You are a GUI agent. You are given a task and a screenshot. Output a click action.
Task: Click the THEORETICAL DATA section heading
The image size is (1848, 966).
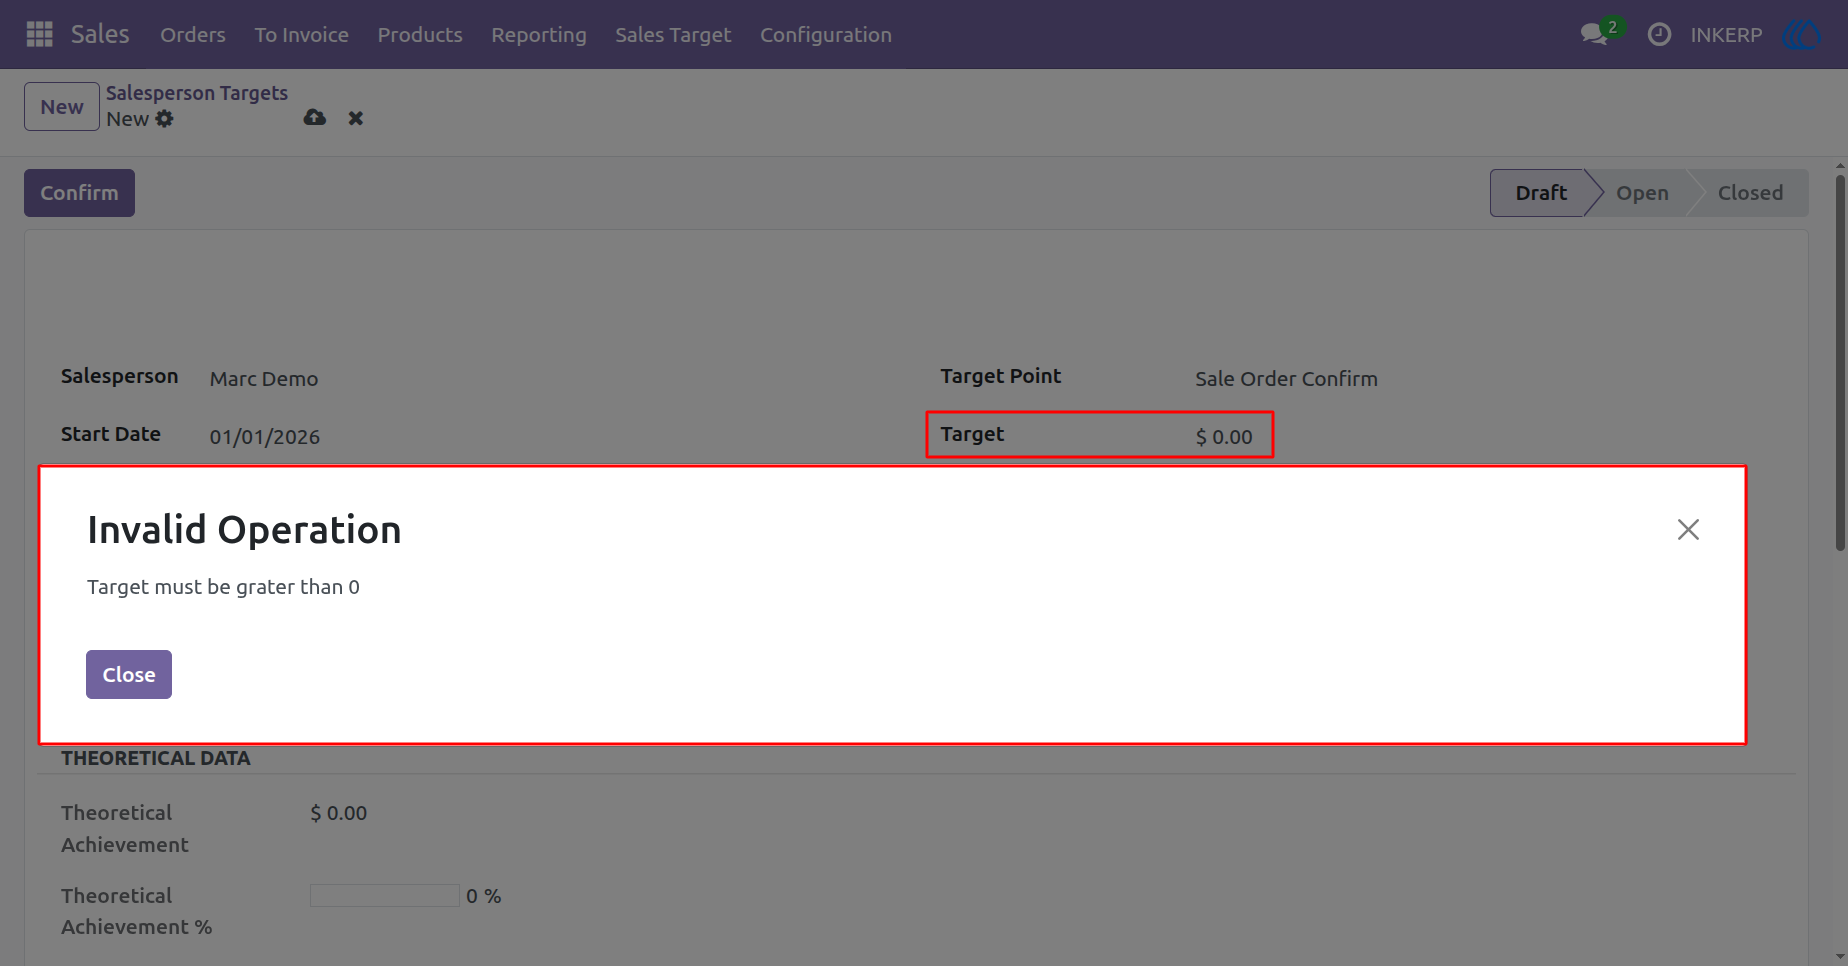(156, 758)
